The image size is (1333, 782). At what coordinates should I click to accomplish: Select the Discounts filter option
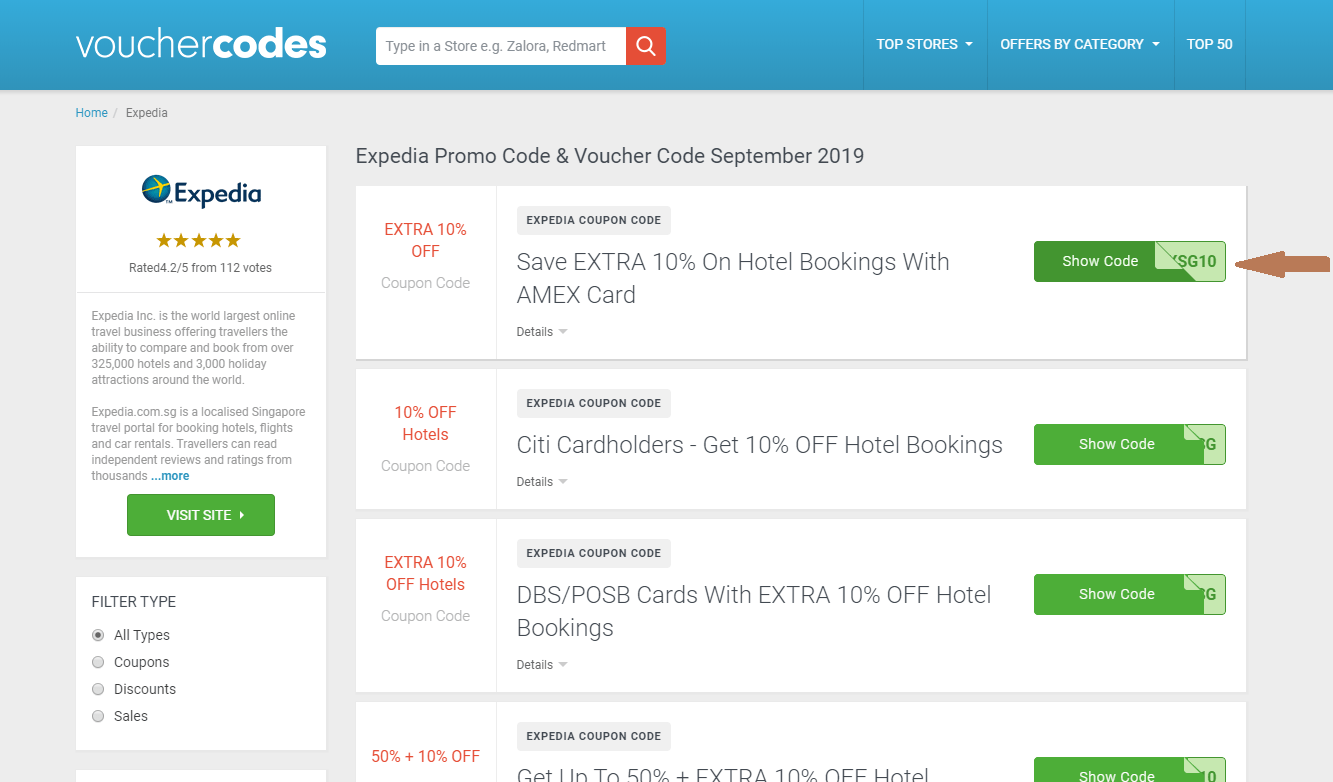click(97, 689)
